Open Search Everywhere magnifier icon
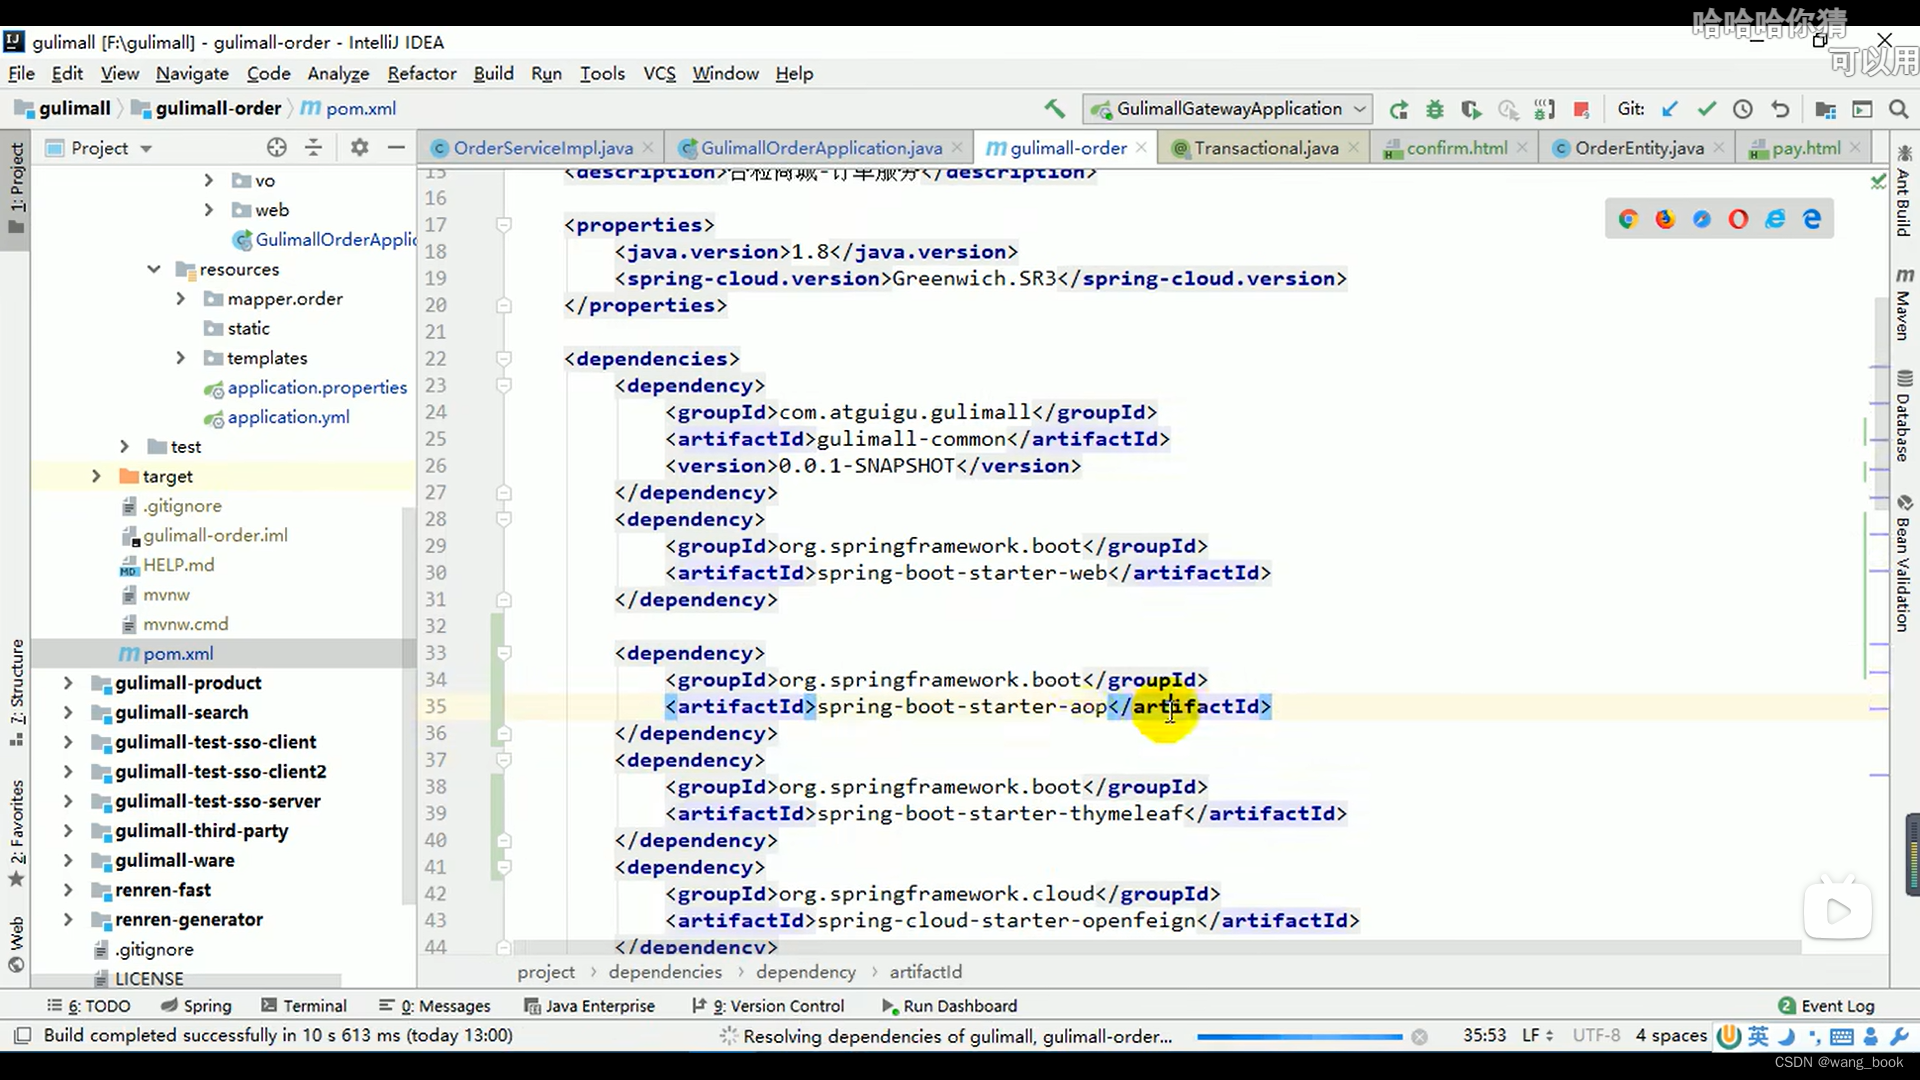1920x1080 pixels. click(x=1898, y=109)
